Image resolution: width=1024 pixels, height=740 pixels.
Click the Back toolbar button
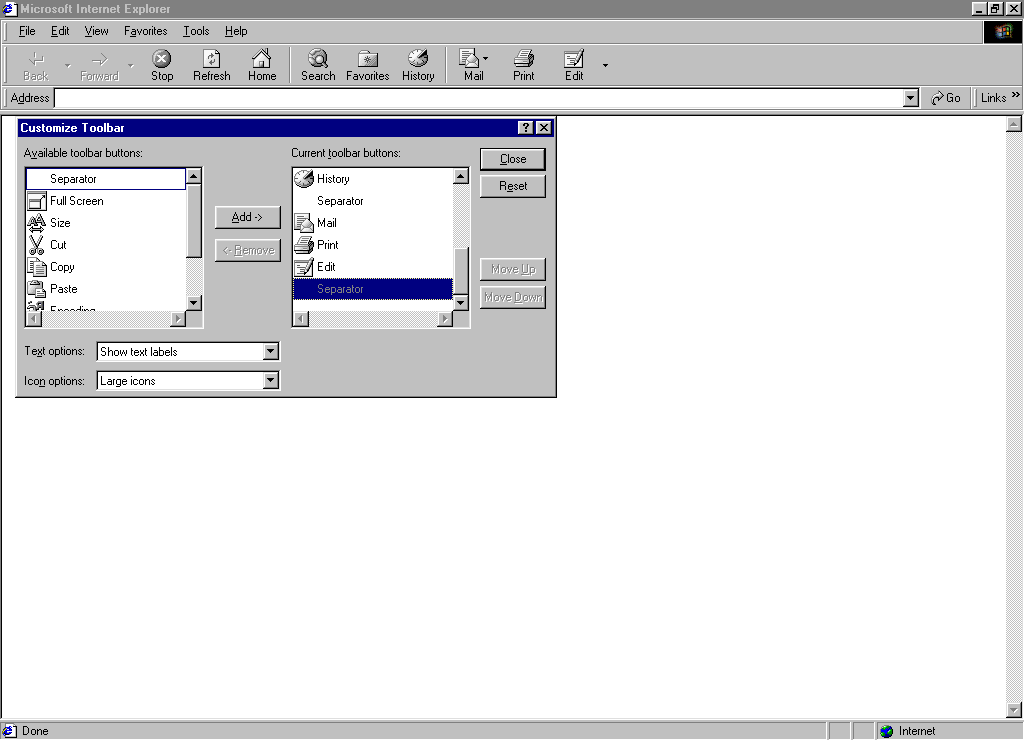coord(36,65)
